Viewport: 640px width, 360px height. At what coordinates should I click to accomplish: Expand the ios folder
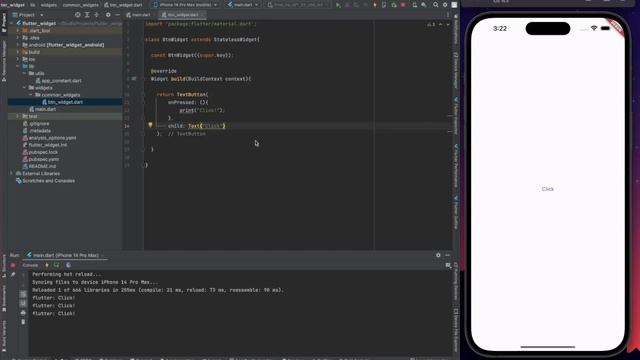(x=18, y=59)
